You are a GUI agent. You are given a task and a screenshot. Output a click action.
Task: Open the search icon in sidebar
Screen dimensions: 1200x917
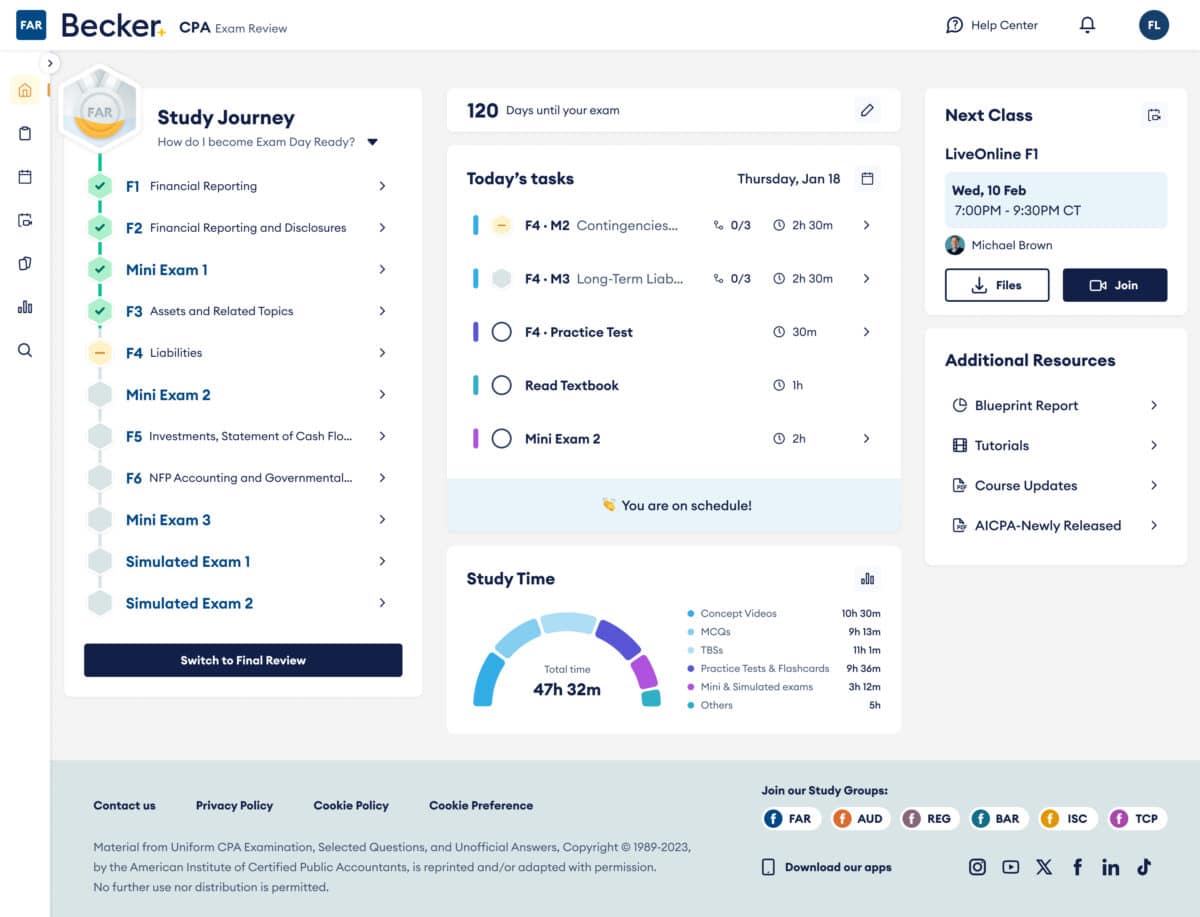click(25, 350)
